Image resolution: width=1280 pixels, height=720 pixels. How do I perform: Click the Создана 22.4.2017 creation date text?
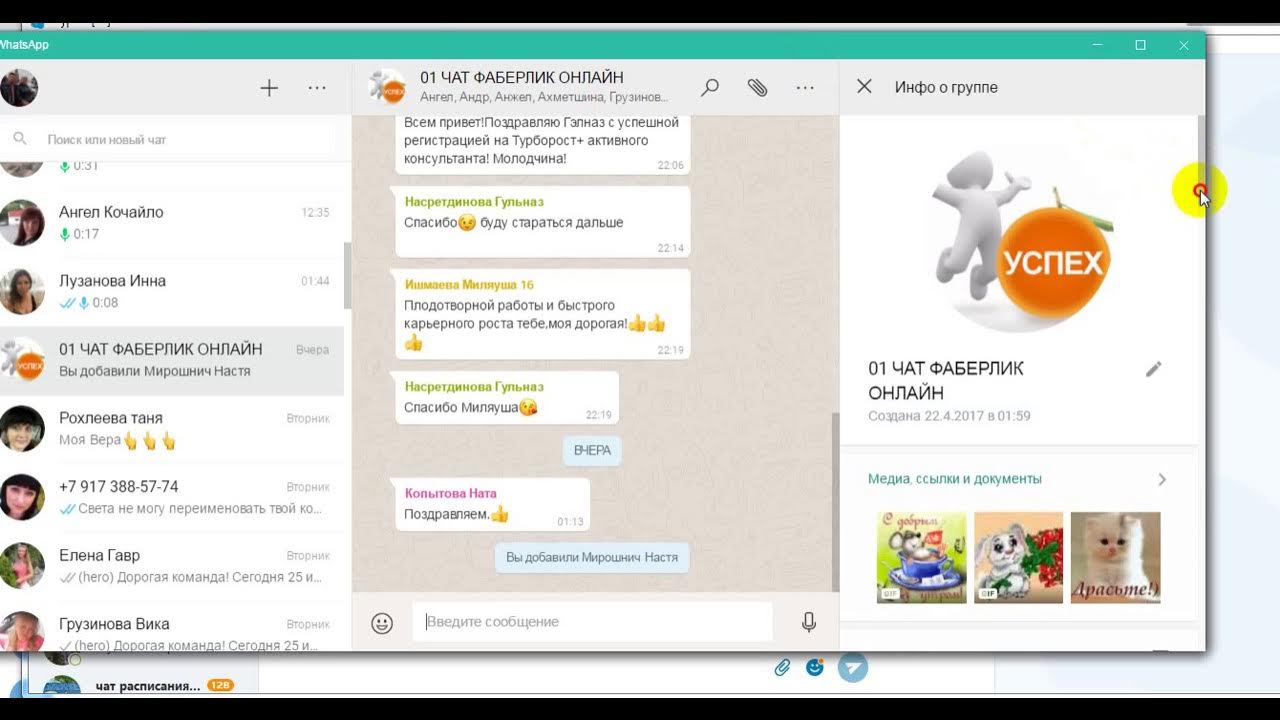coord(949,416)
